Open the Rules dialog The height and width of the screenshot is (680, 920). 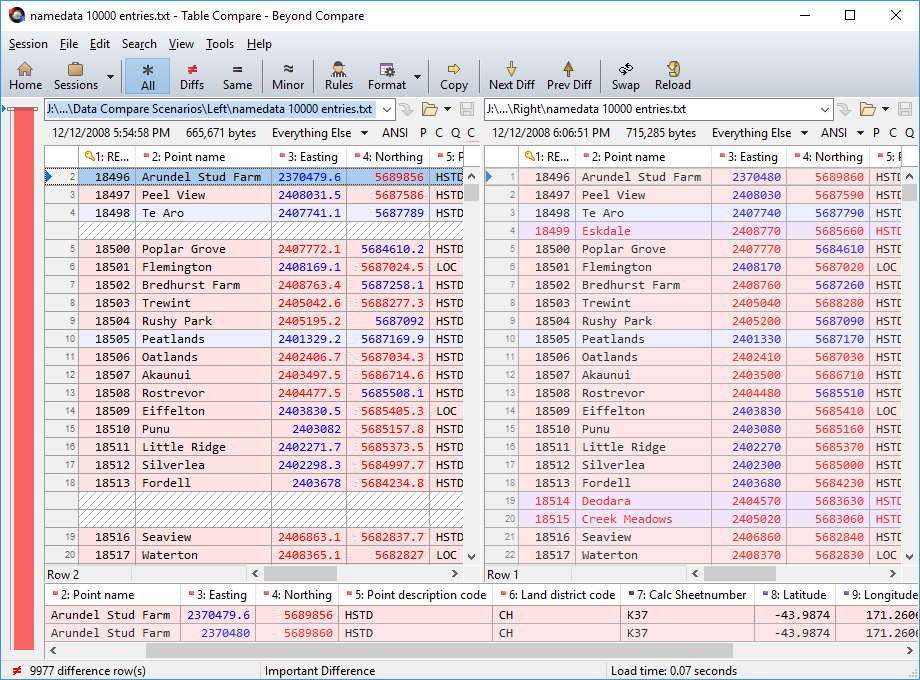339,76
